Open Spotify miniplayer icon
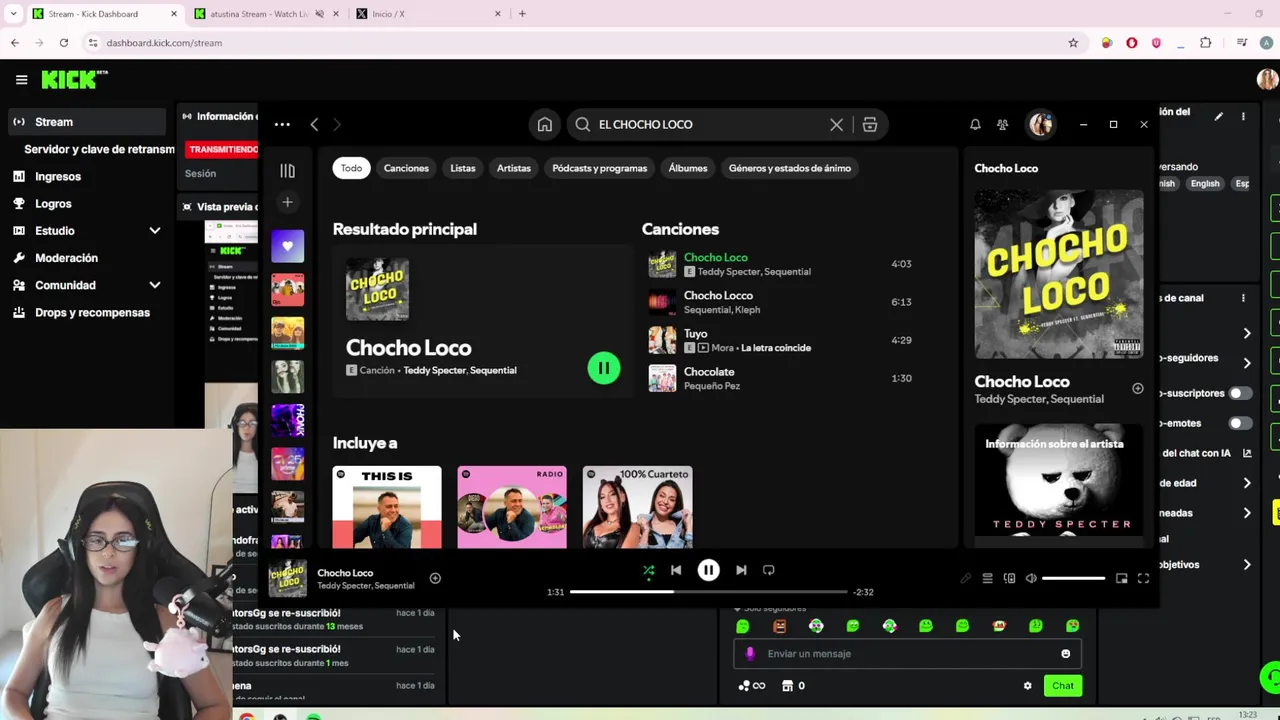This screenshot has width=1280, height=720. click(1121, 578)
